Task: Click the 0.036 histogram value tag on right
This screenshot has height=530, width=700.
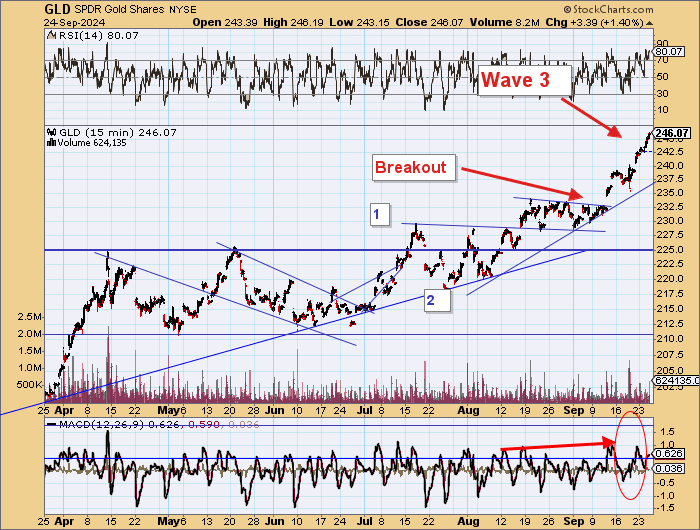Action: [x=669, y=468]
